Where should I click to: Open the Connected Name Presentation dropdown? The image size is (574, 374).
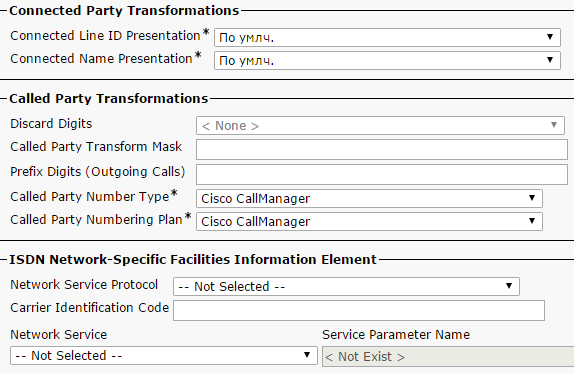(387, 60)
